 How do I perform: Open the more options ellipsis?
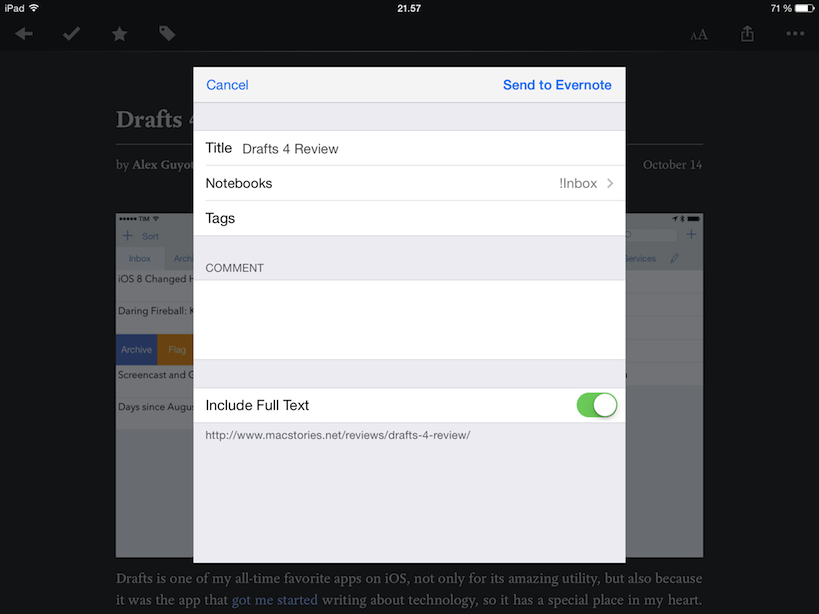click(795, 34)
